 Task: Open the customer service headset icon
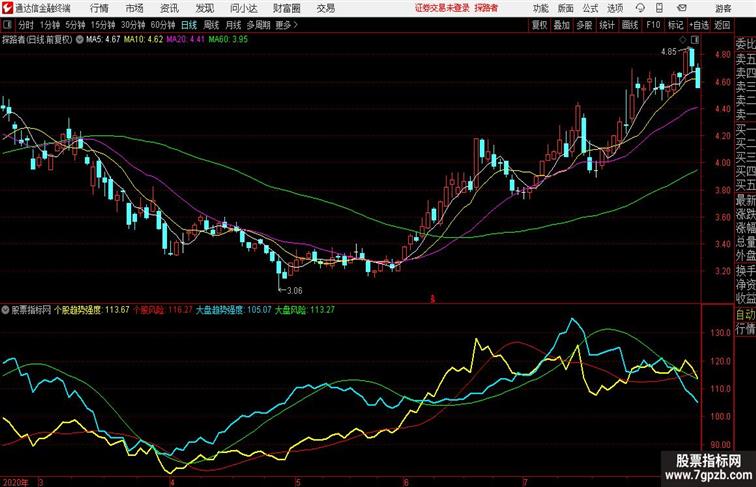coord(640,8)
